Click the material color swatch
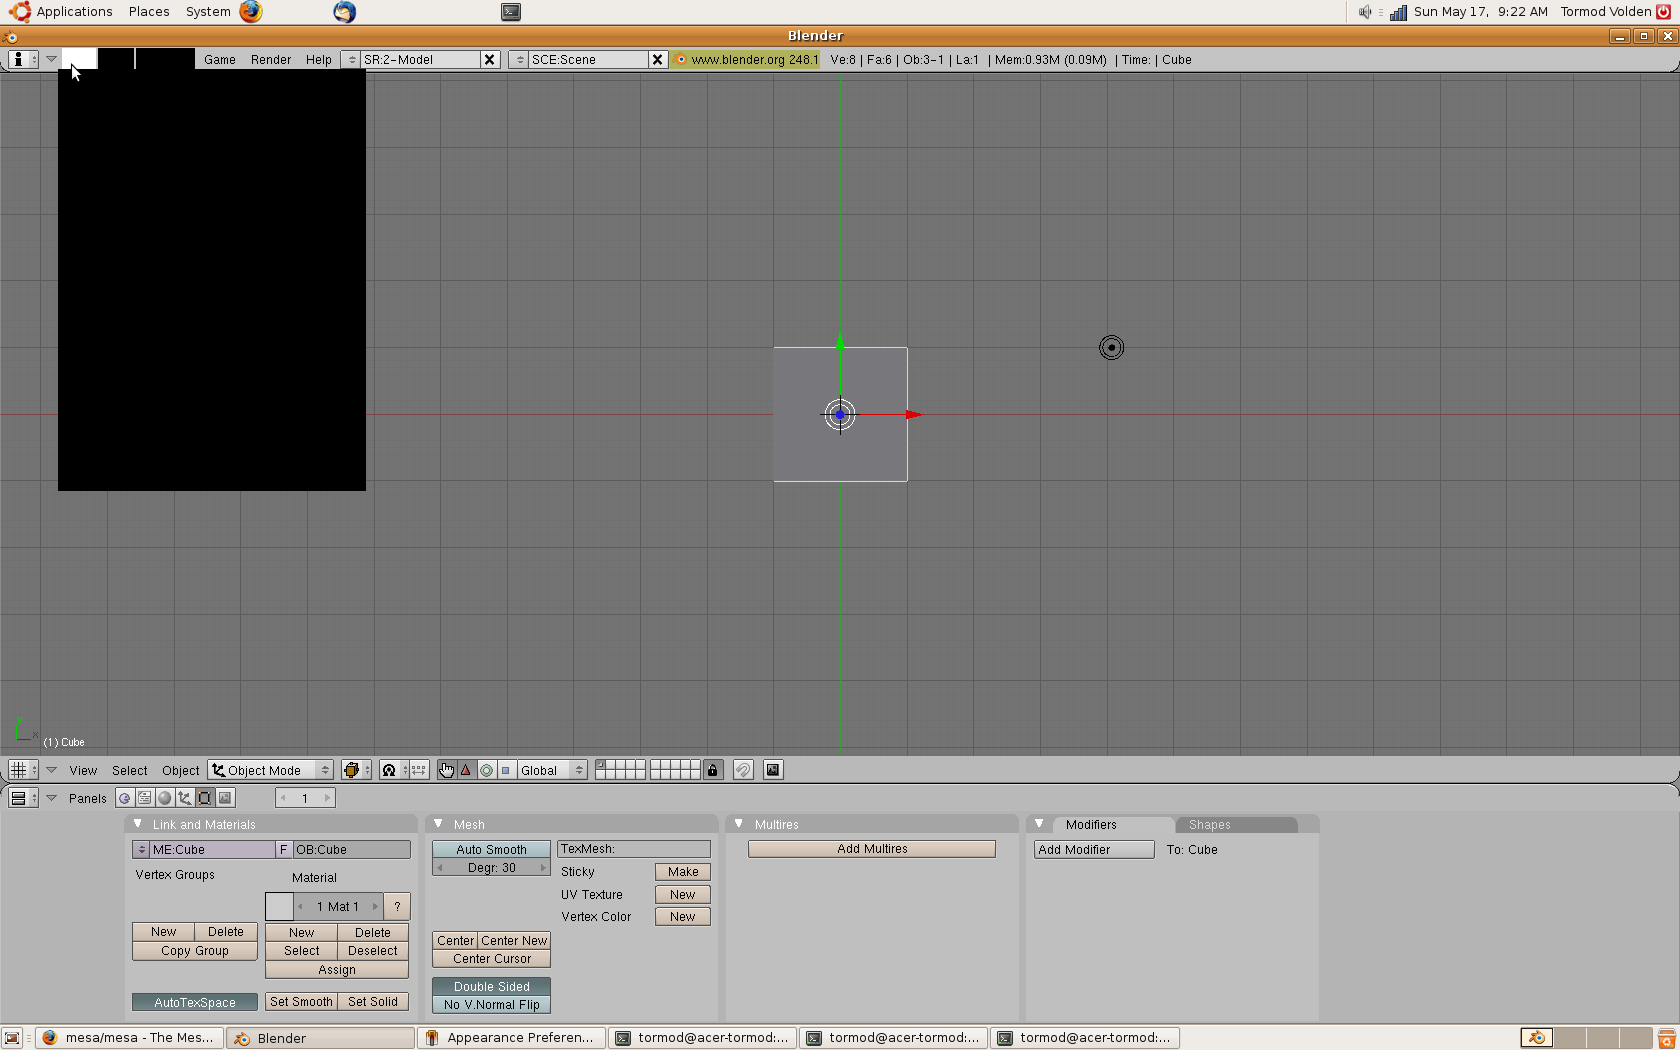This screenshot has height=1050, width=1680. 279,906
